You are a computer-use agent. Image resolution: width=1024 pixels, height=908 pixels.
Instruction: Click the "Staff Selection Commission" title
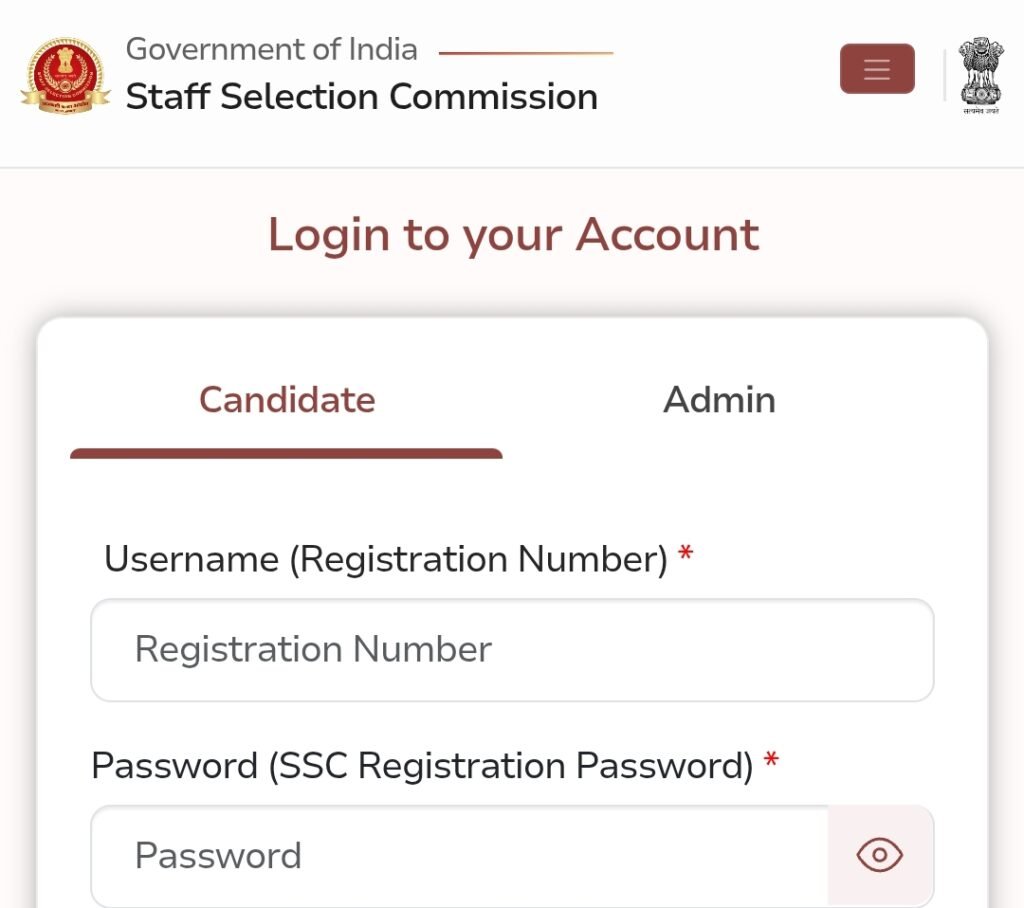(x=362, y=97)
